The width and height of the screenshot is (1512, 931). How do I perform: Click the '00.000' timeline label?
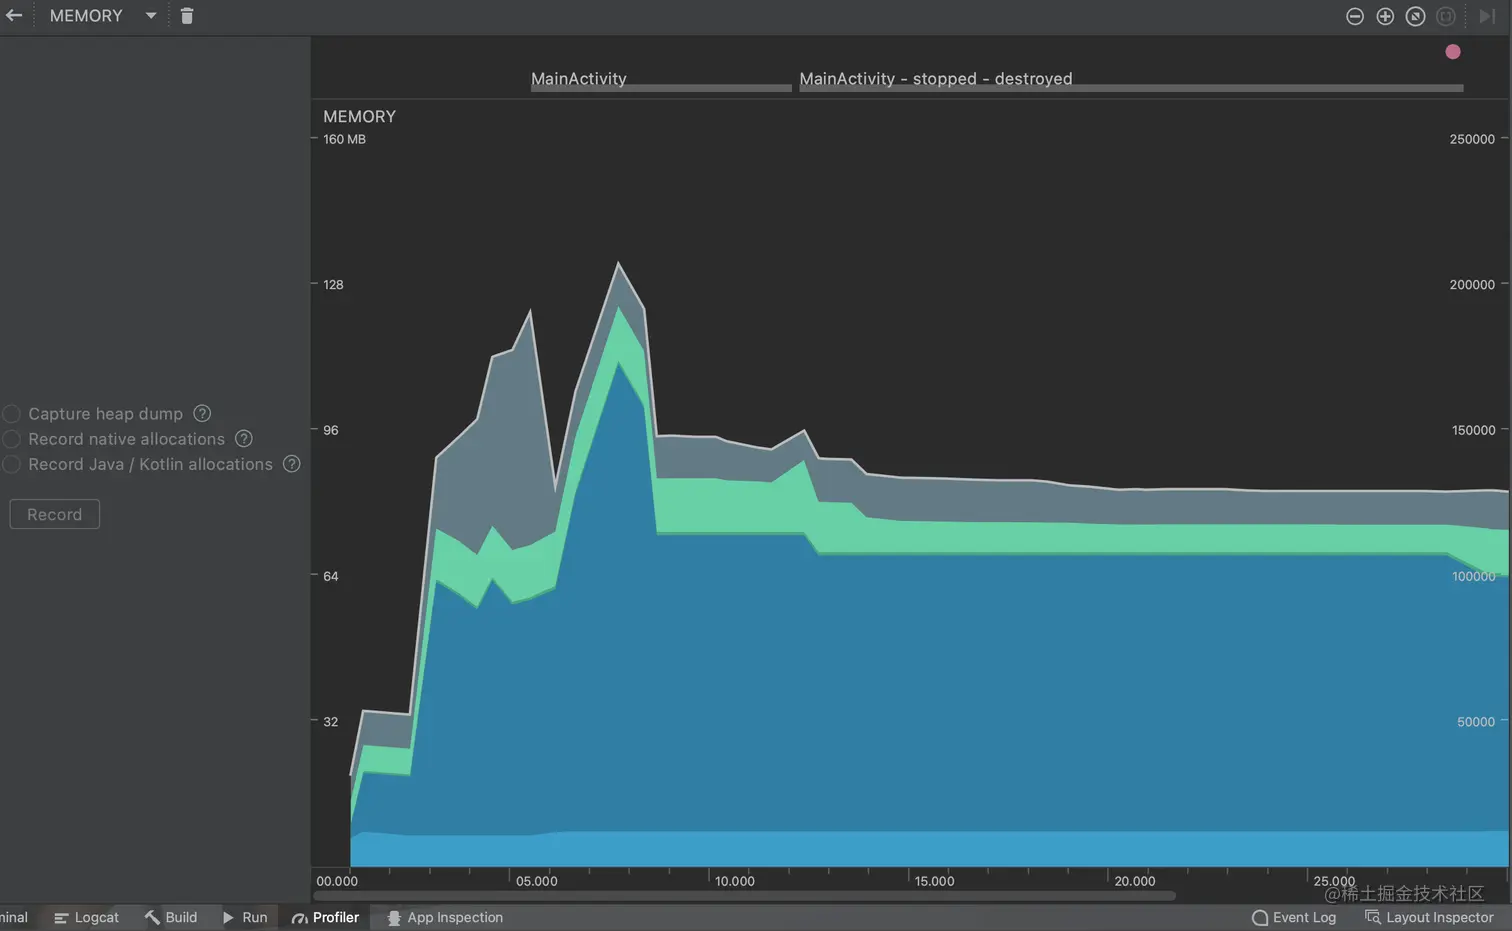click(337, 881)
